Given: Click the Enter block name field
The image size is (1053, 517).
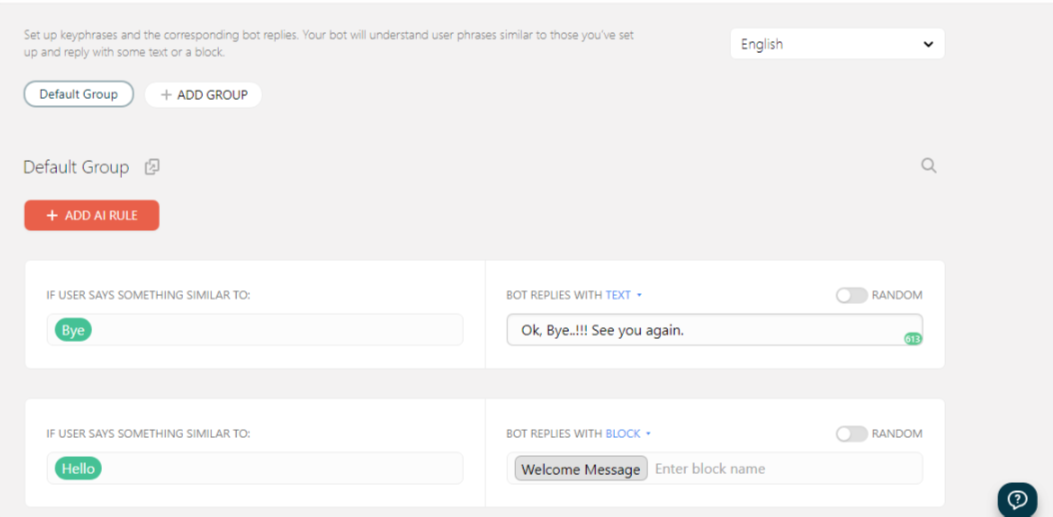Looking at the screenshot, I should [x=780, y=469].
